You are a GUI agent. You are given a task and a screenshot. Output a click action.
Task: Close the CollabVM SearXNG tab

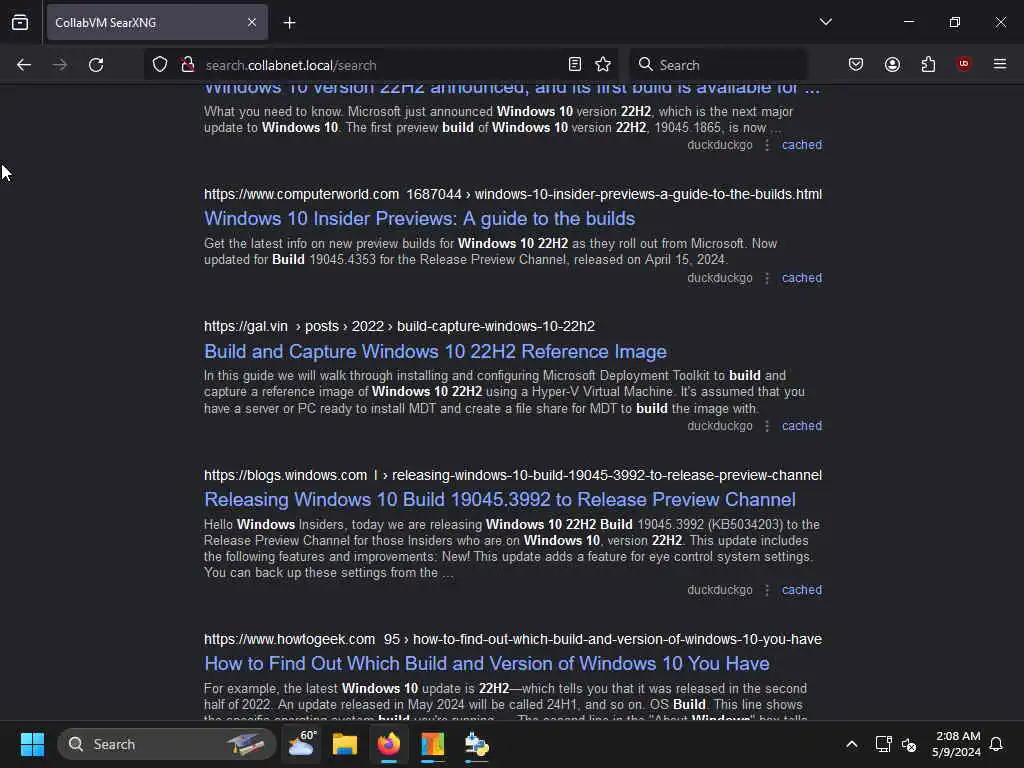251,22
